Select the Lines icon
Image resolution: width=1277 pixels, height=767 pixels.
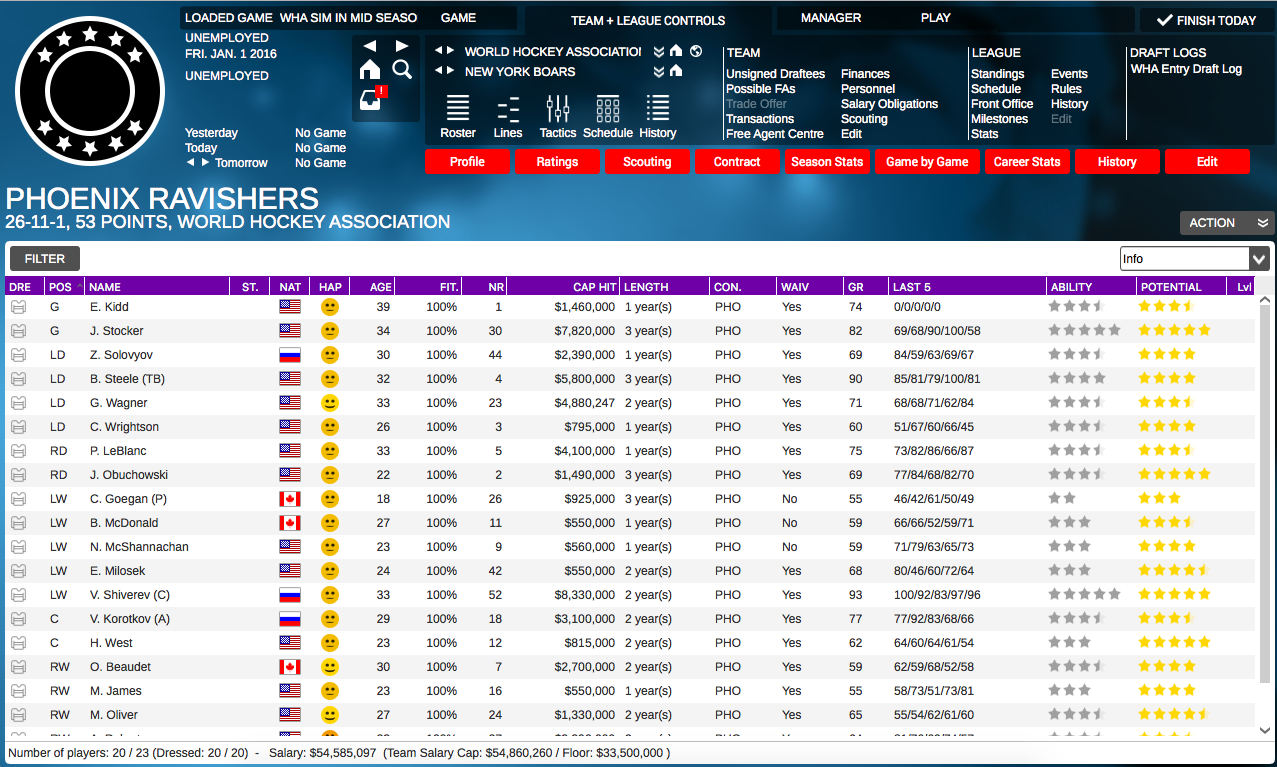[x=507, y=110]
